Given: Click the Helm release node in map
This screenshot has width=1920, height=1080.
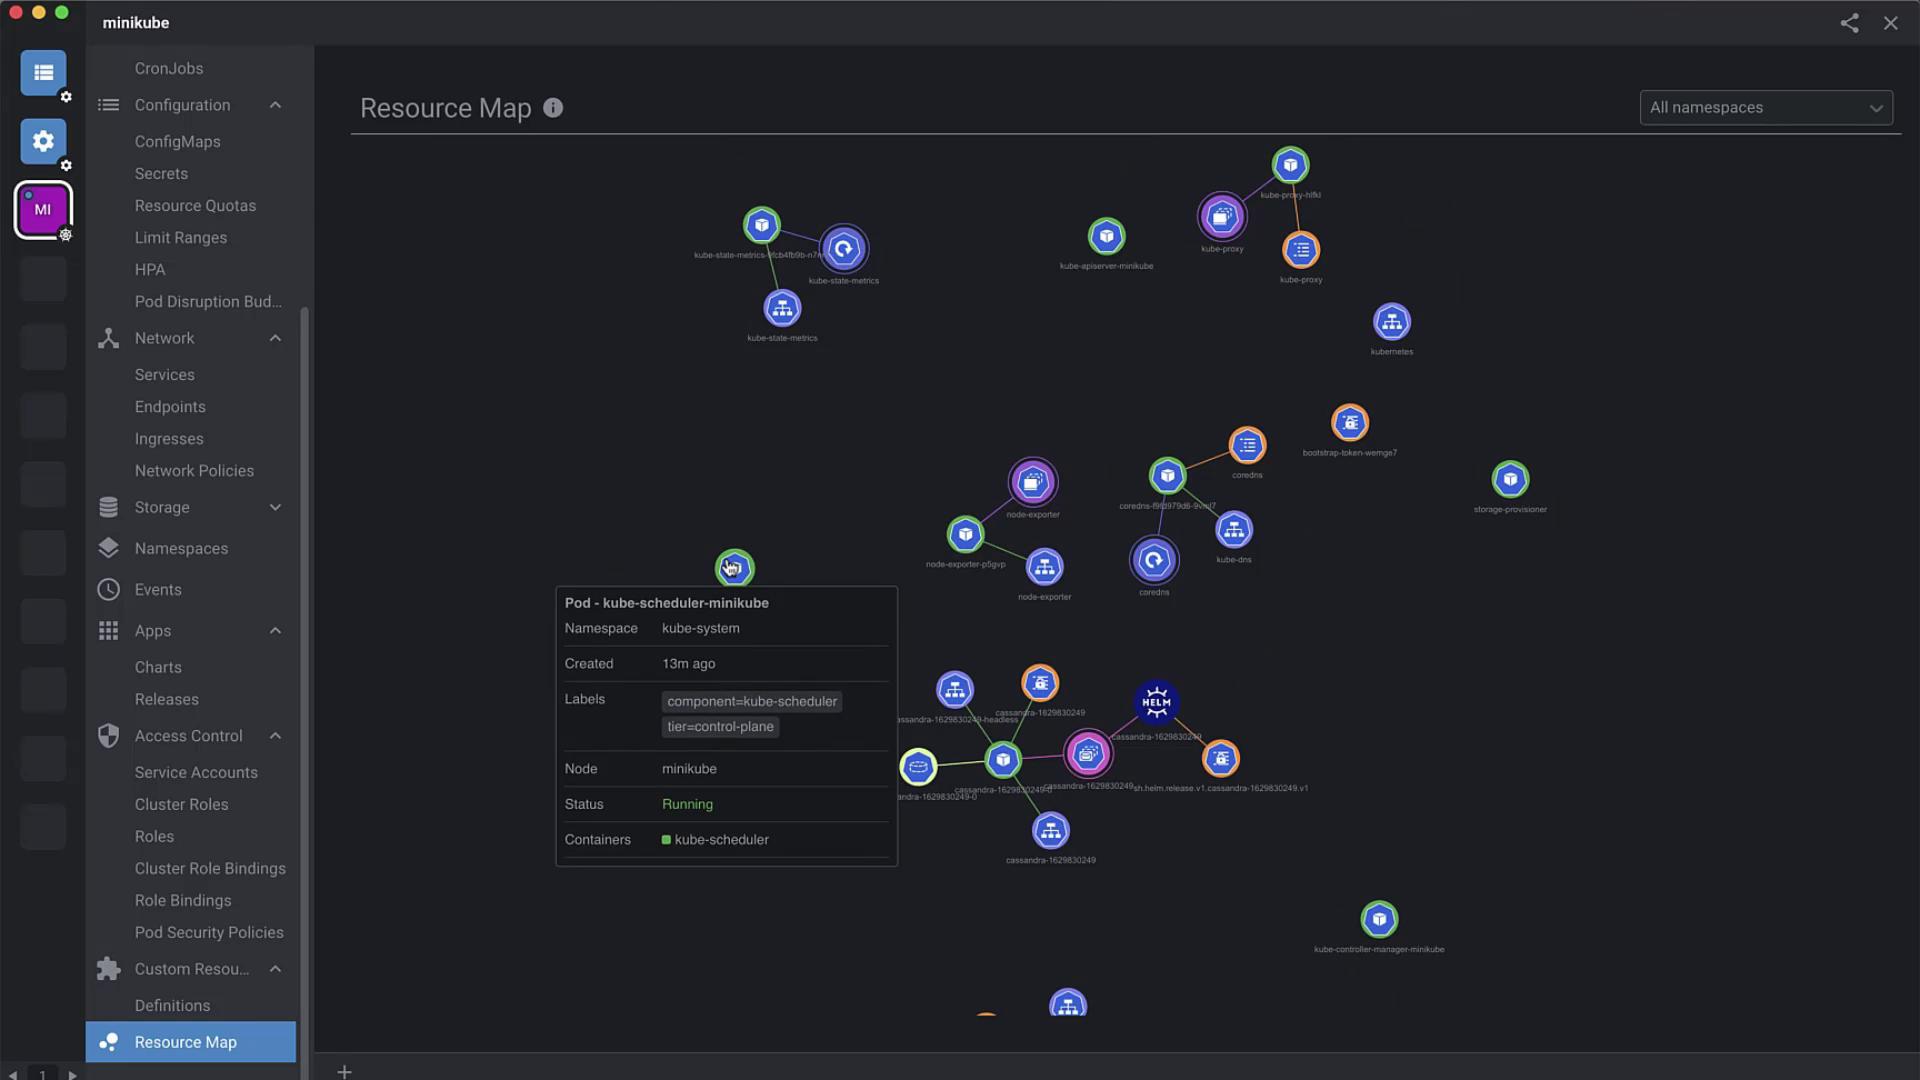Looking at the screenshot, I should point(1156,702).
